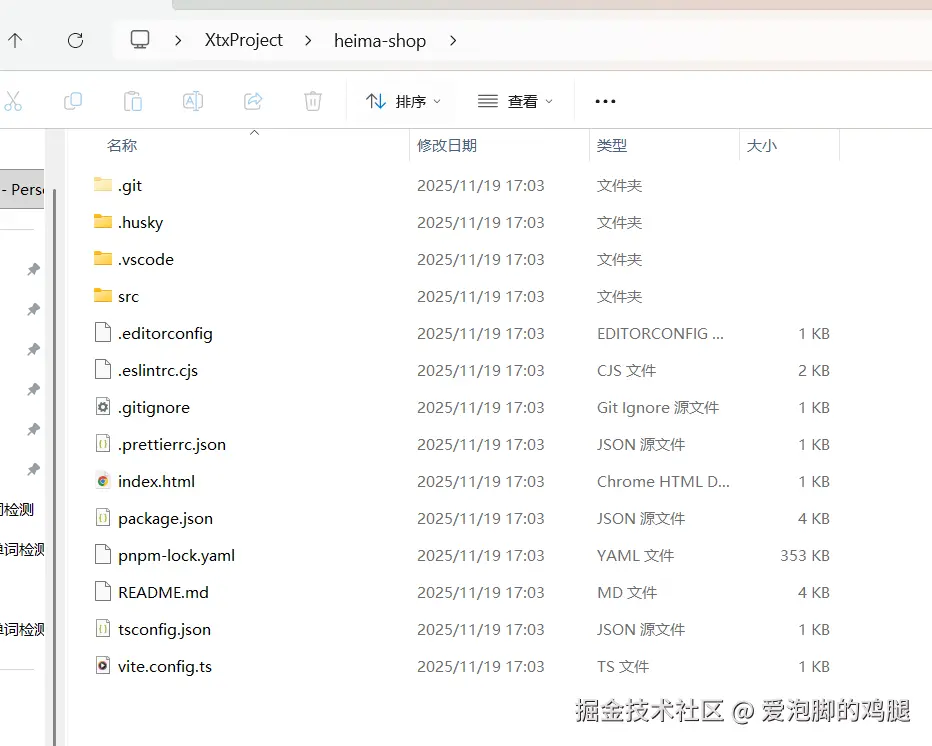Select the README.md file name
This screenshot has height=746, width=932.
pyautogui.click(x=163, y=593)
